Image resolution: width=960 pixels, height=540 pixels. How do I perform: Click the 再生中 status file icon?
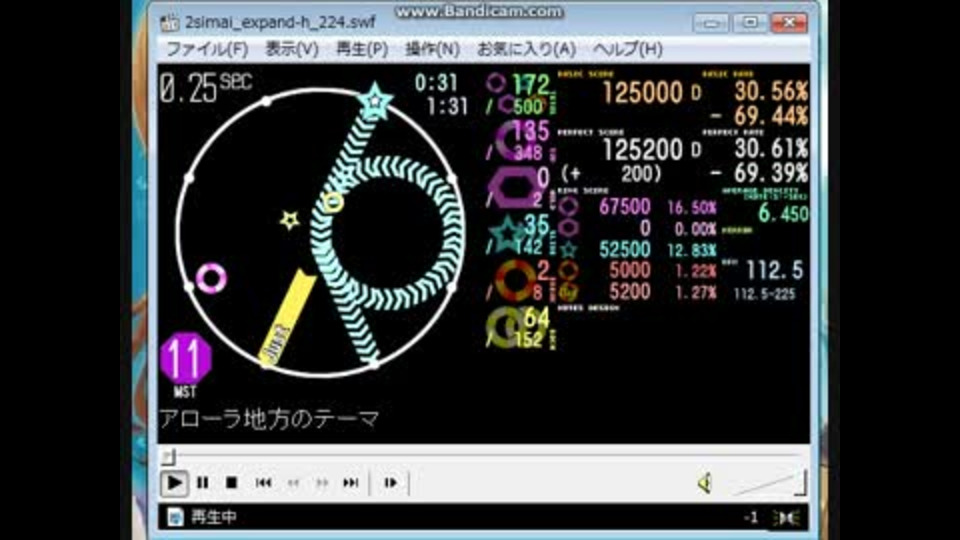click(175, 517)
